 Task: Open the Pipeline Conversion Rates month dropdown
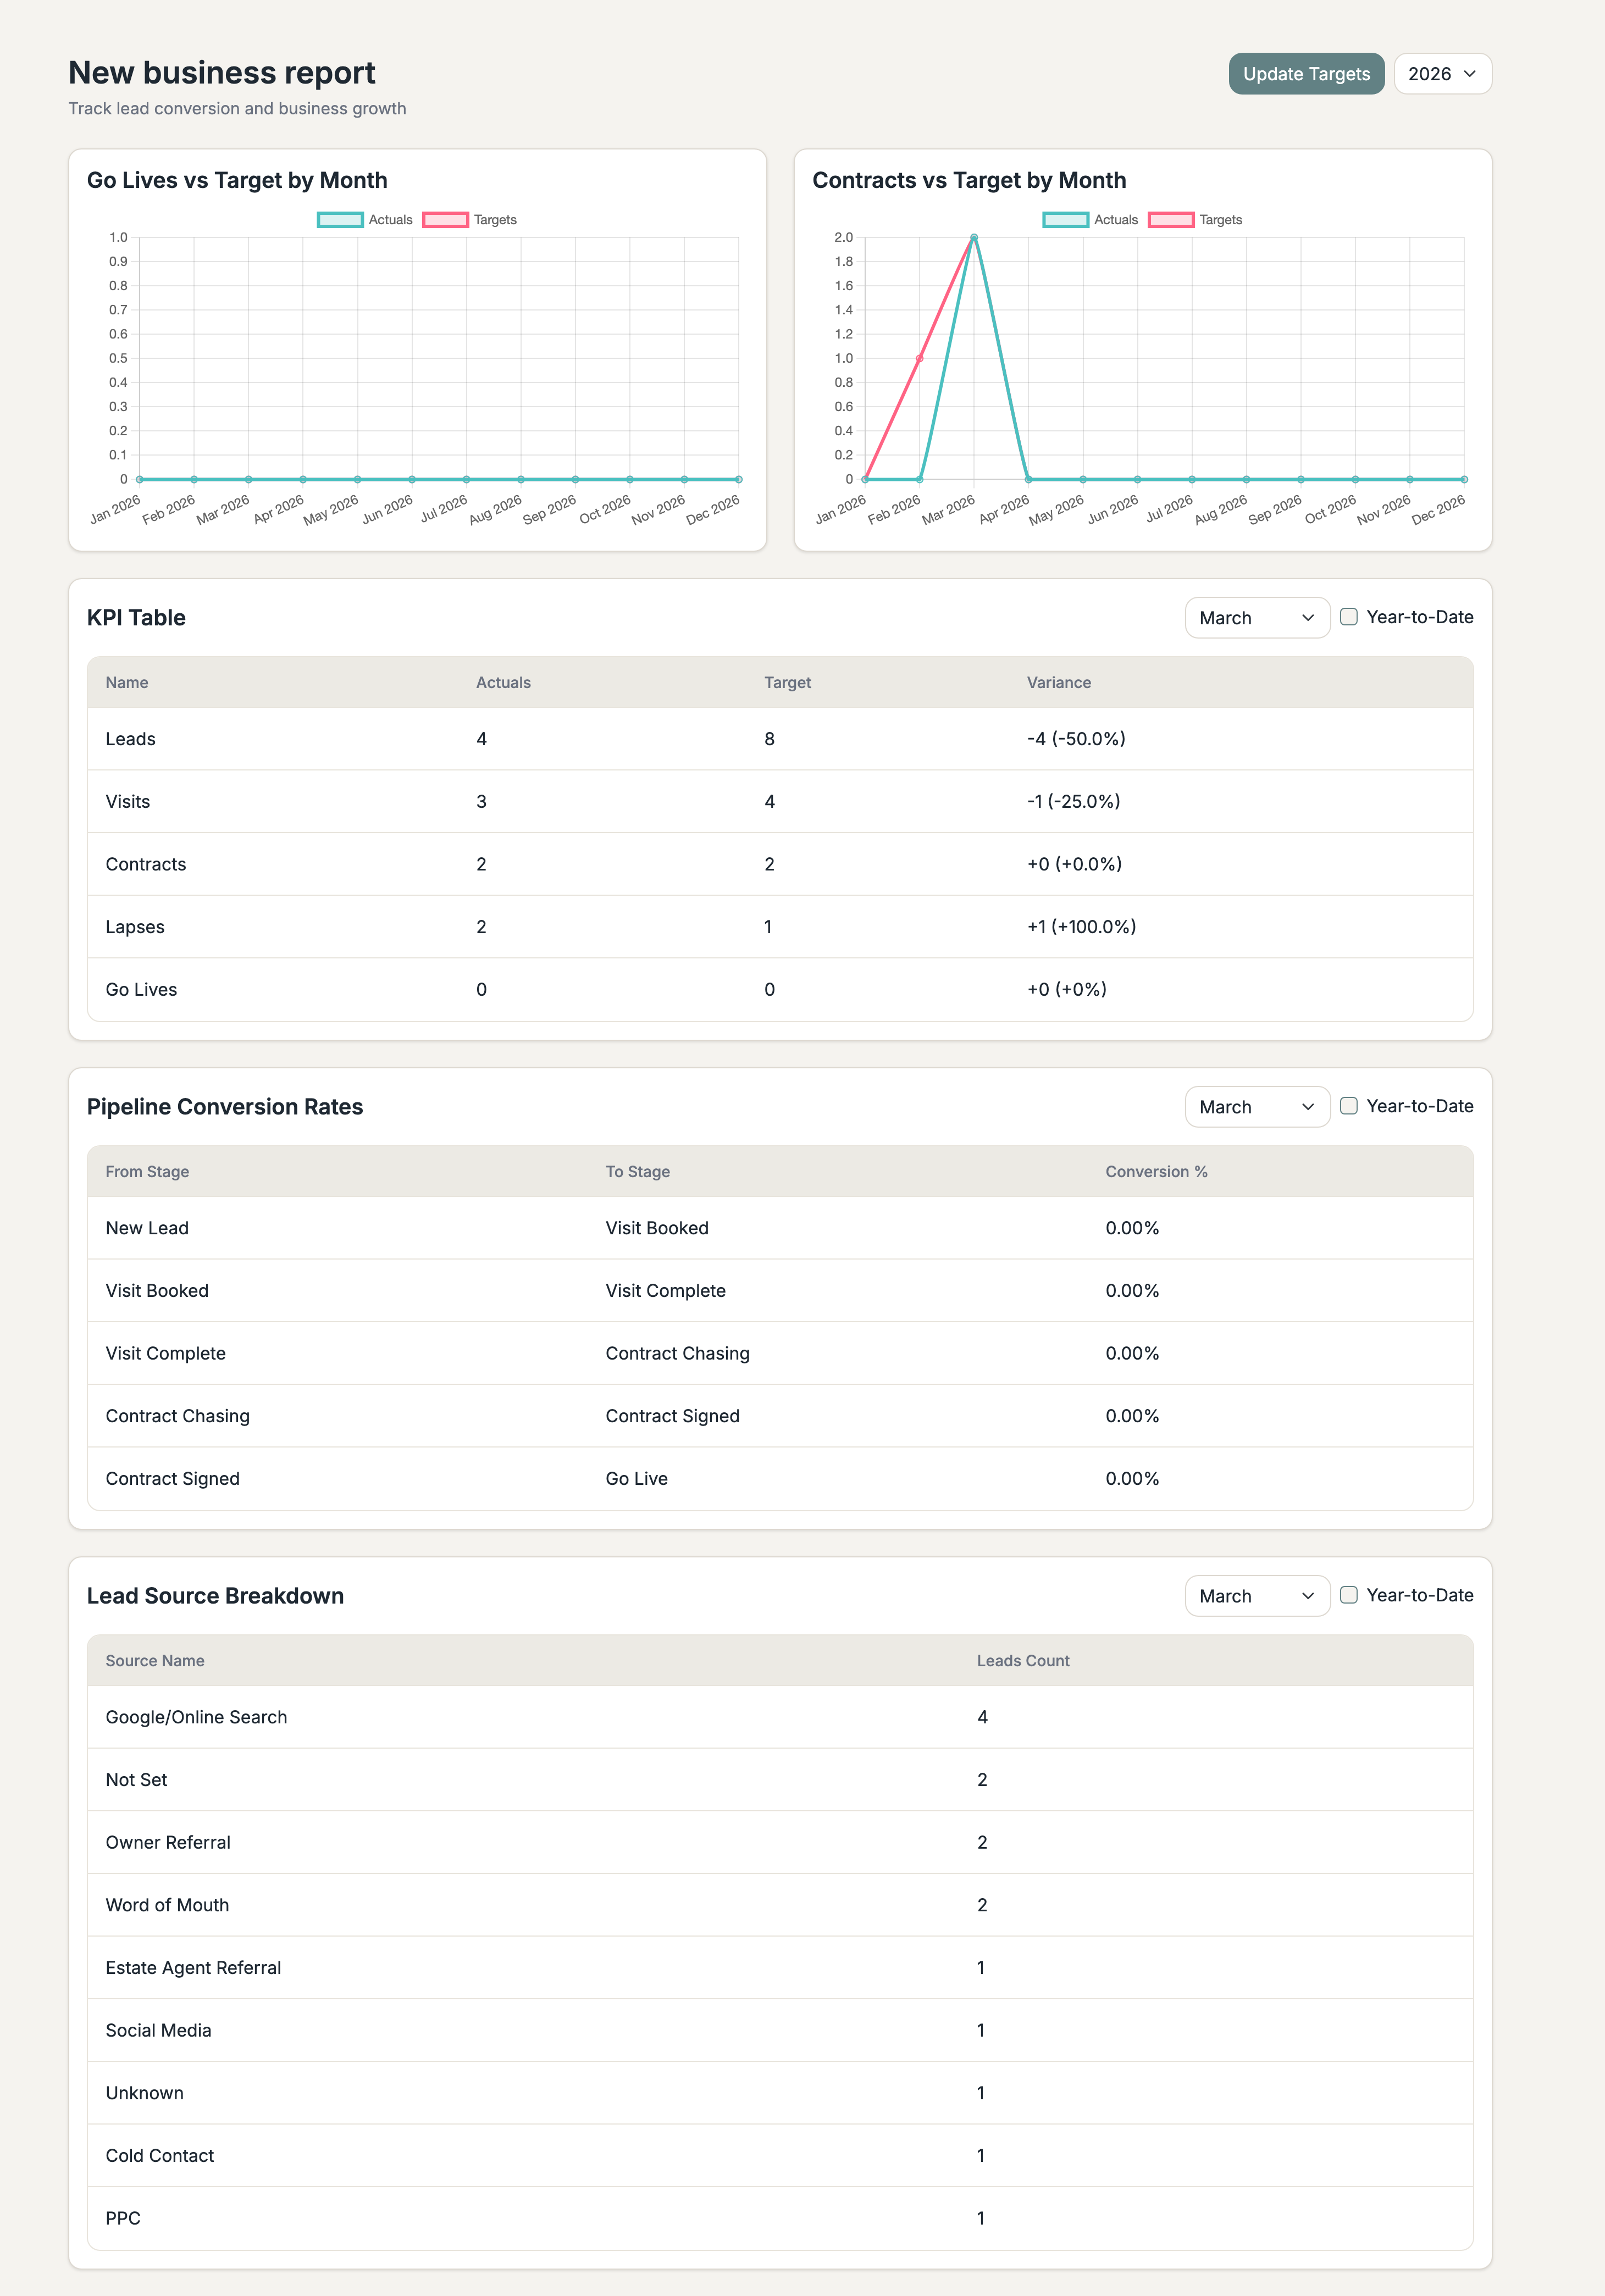coord(1256,1106)
